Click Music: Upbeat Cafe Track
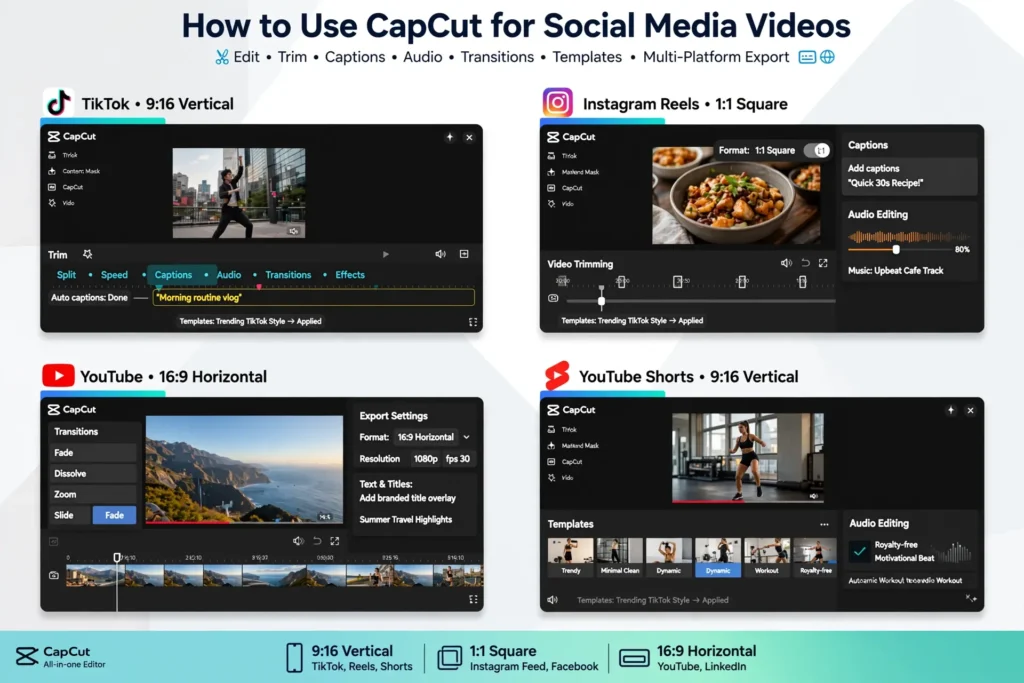Image resolution: width=1024 pixels, height=683 pixels. [895, 270]
